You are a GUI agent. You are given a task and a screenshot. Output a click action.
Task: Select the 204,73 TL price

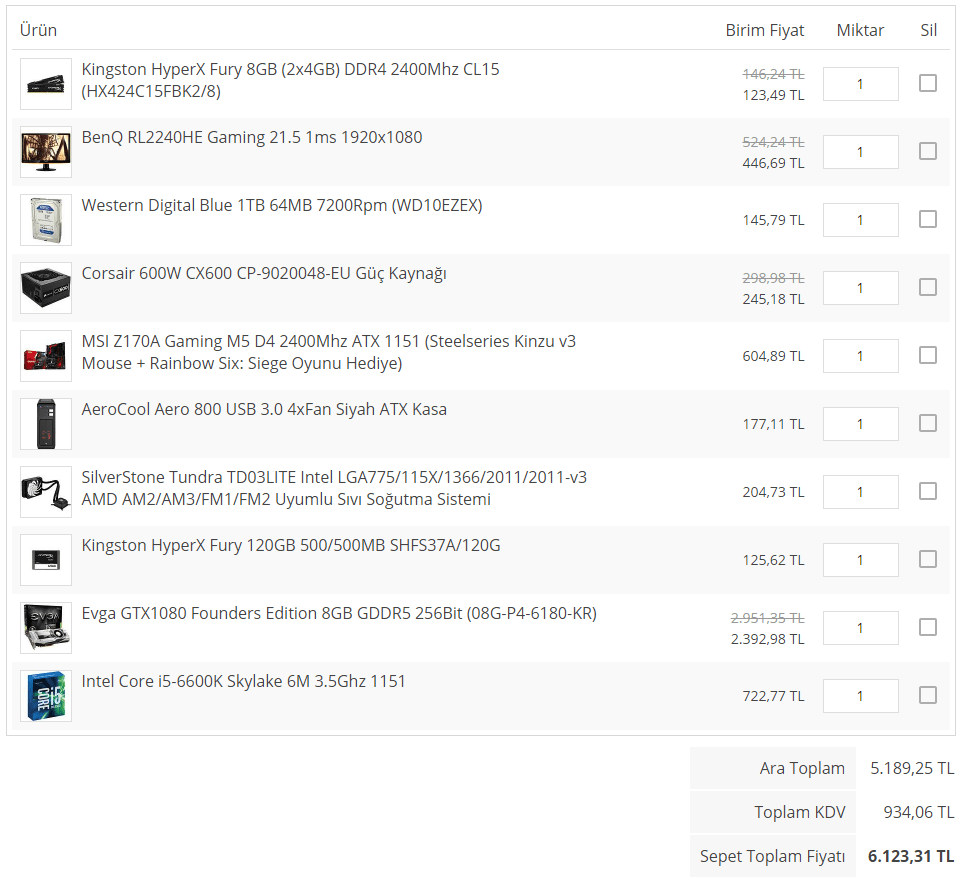(773, 491)
